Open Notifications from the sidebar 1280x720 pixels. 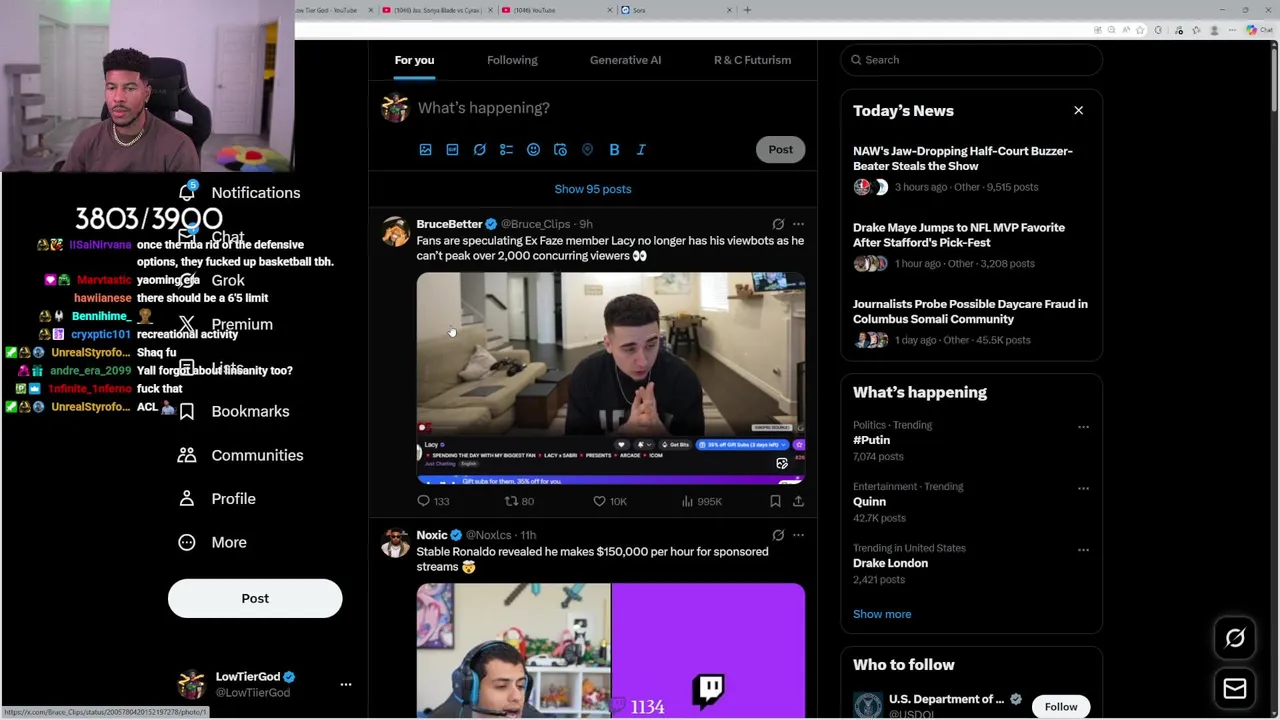tap(240, 192)
